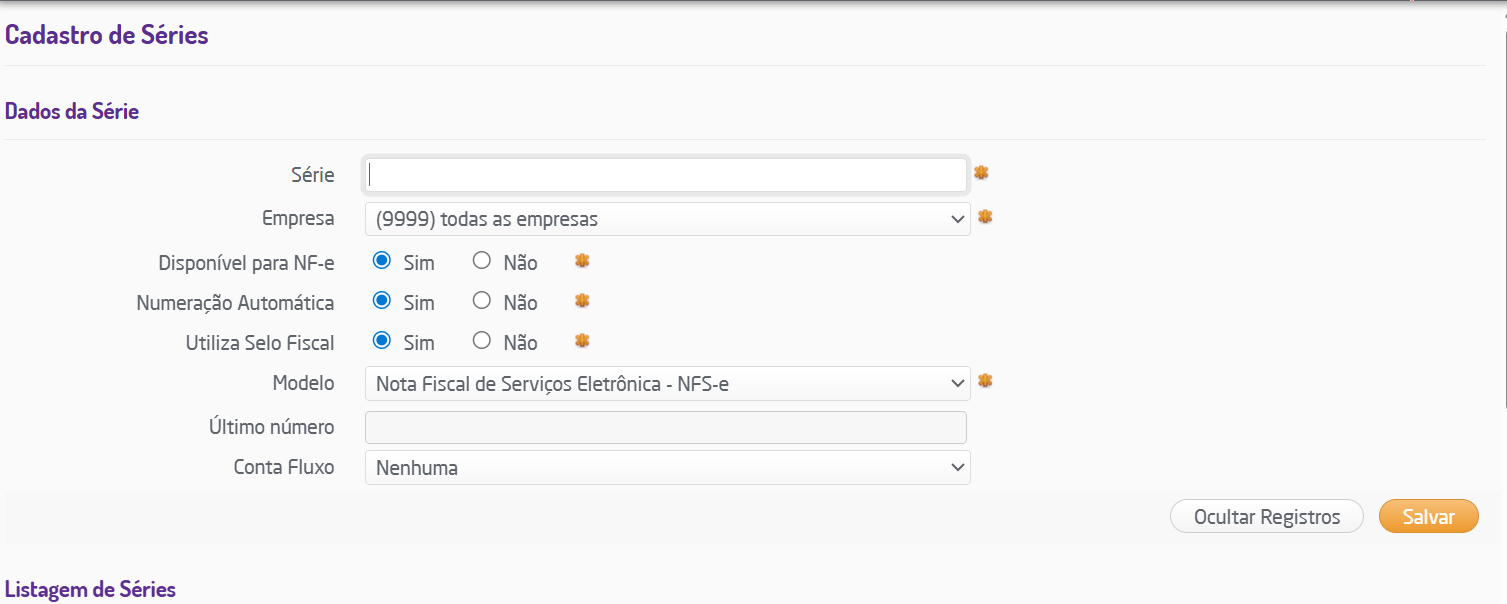Open the Conta Fluxo dropdown
The height and width of the screenshot is (604, 1507).
click(x=667, y=467)
